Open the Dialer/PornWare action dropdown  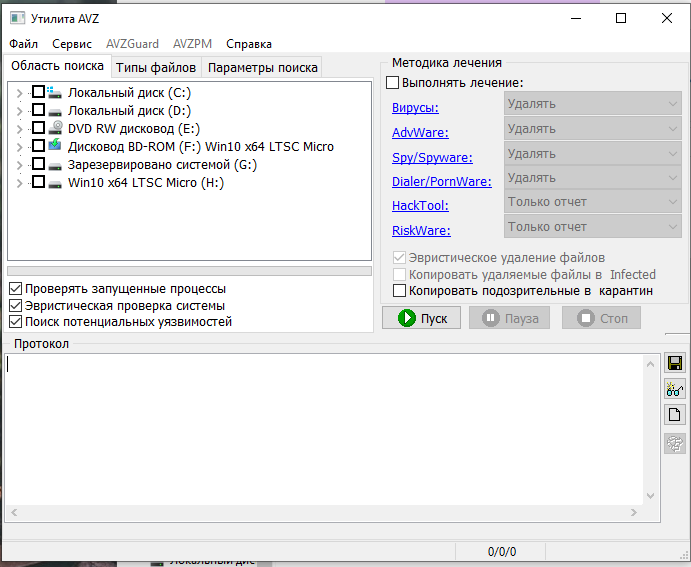pyautogui.click(x=593, y=178)
